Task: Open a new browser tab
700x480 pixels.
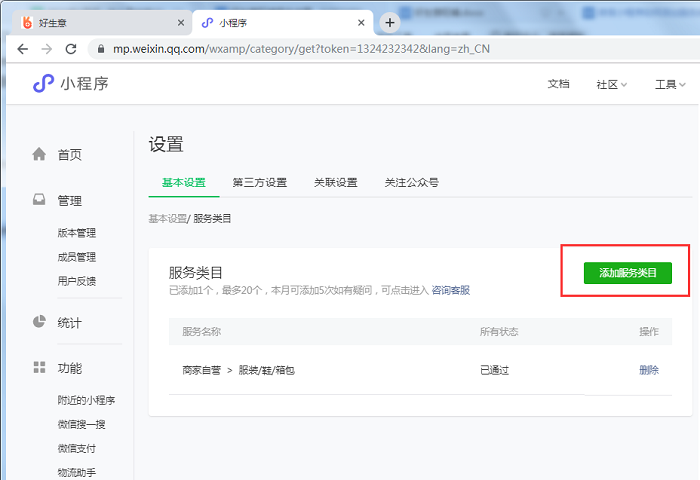Action: pos(390,22)
